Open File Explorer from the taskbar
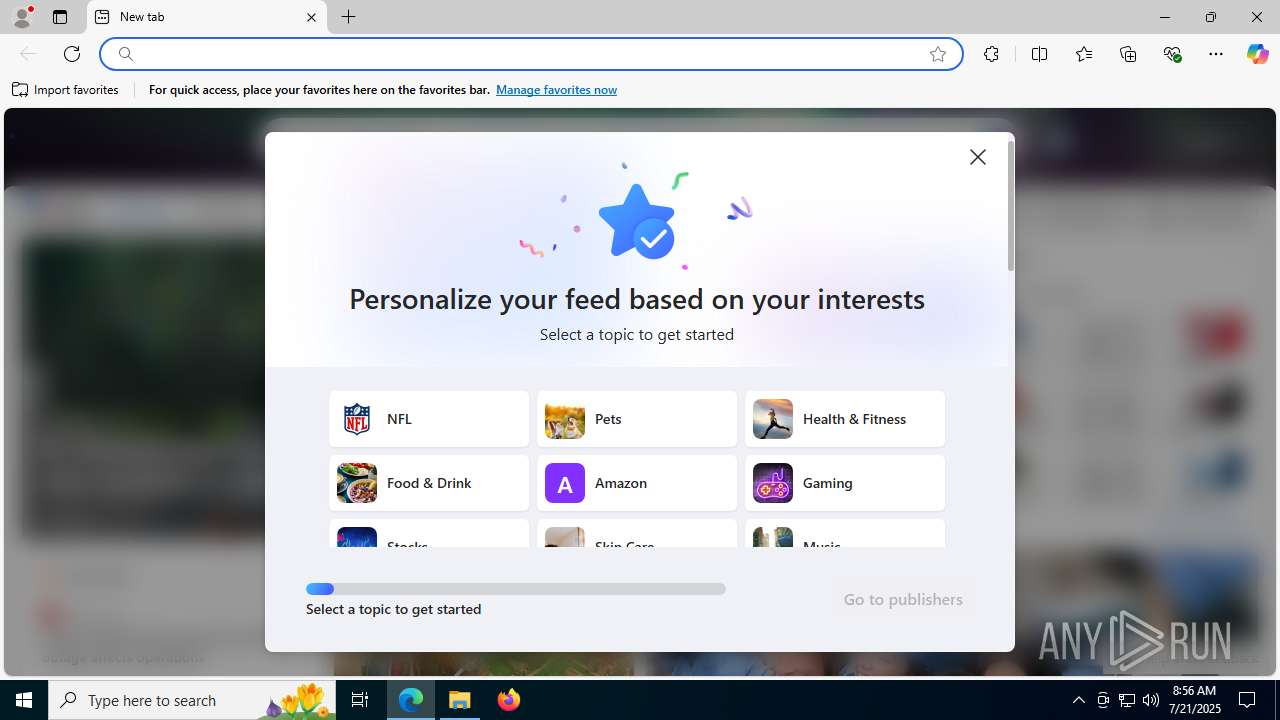 (460, 700)
